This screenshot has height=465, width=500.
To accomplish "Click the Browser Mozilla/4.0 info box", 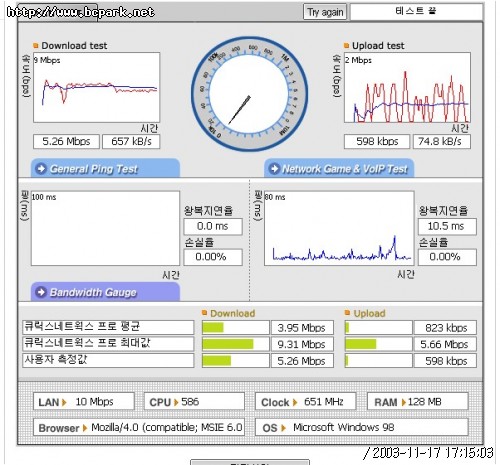I will click(x=139, y=427).
